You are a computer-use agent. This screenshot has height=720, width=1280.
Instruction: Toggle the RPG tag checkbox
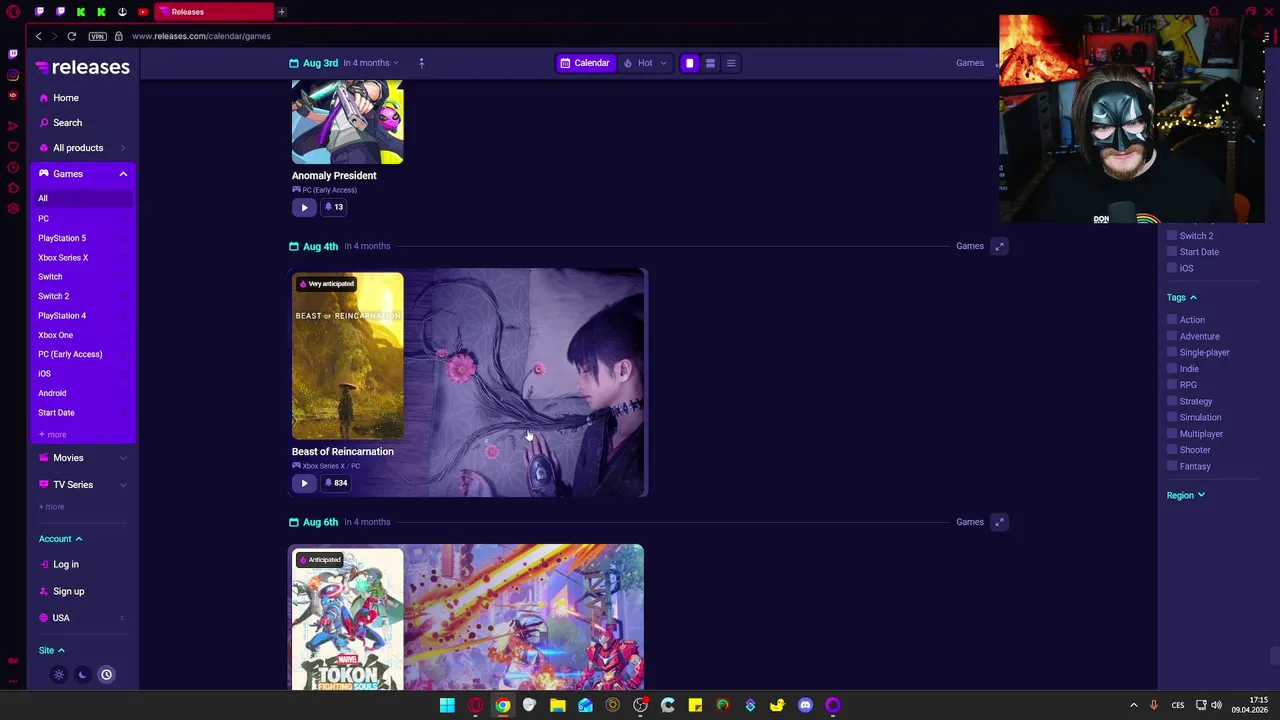pyautogui.click(x=1172, y=385)
